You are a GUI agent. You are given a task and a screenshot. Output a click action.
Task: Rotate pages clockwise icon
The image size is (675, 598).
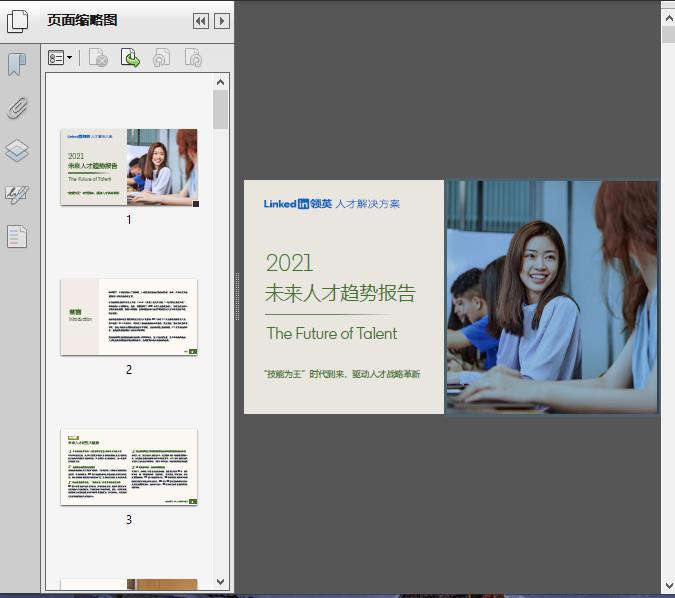[x=193, y=58]
